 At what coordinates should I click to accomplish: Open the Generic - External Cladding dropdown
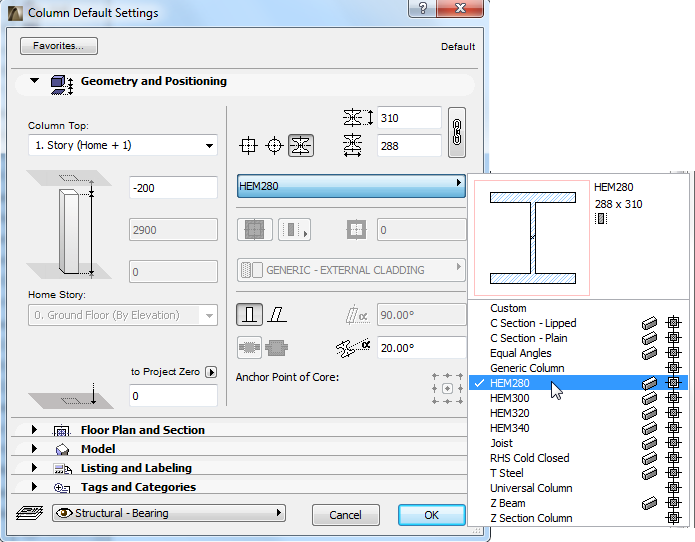coord(351,270)
